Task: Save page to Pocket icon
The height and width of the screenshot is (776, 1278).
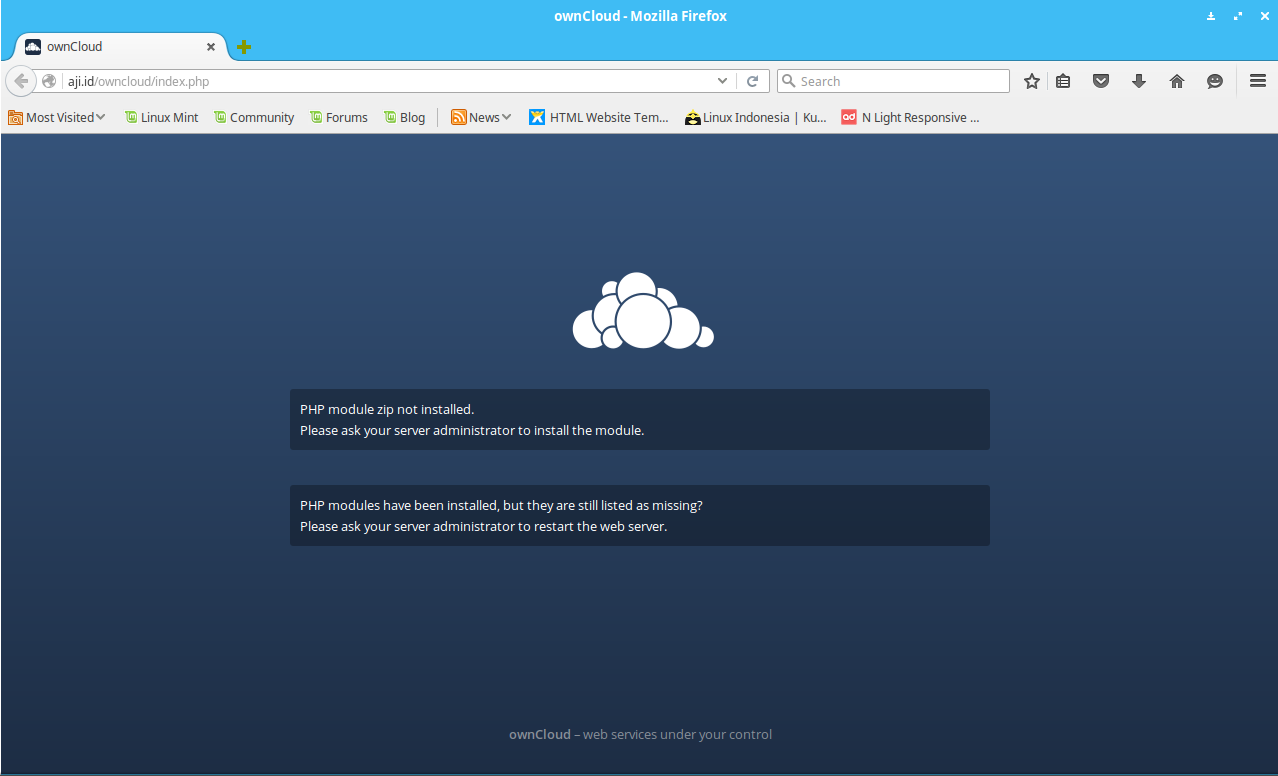Action: (1101, 81)
